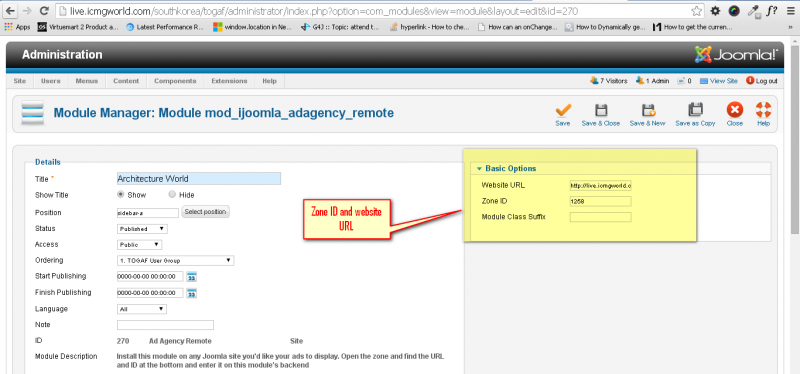The image size is (800, 374).
Task: Click the Log out link
Action: (x=761, y=81)
